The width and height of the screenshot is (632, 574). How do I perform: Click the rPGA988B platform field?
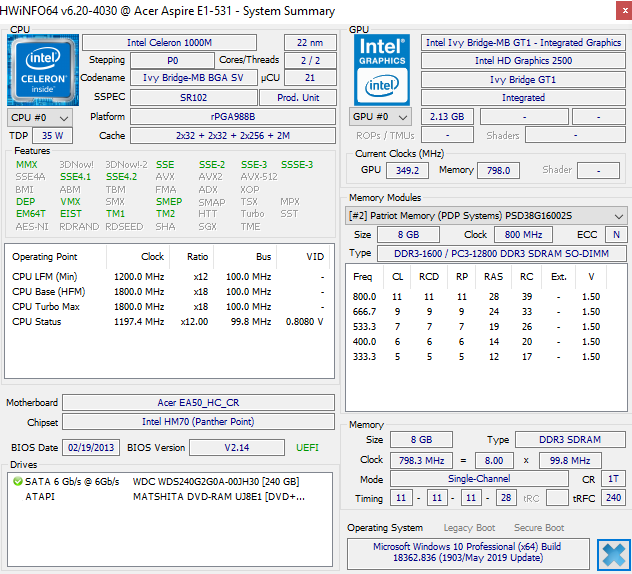[233, 116]
